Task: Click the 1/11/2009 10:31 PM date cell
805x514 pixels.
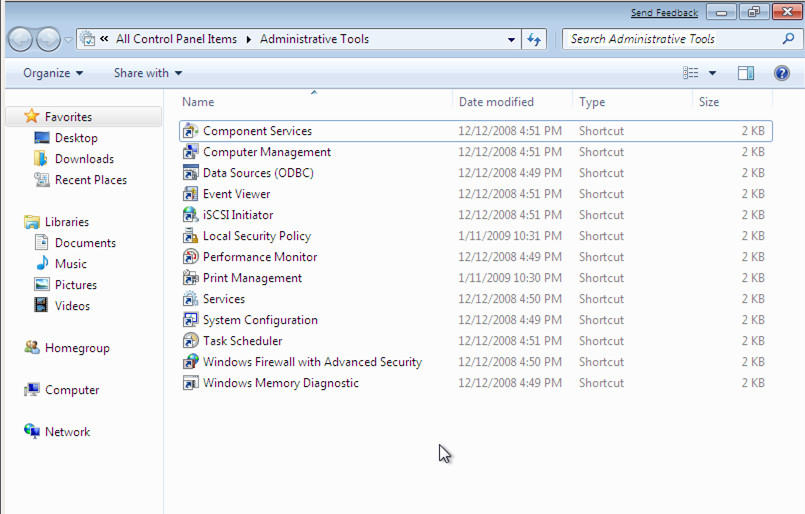Action: click(x=510, y=236)
